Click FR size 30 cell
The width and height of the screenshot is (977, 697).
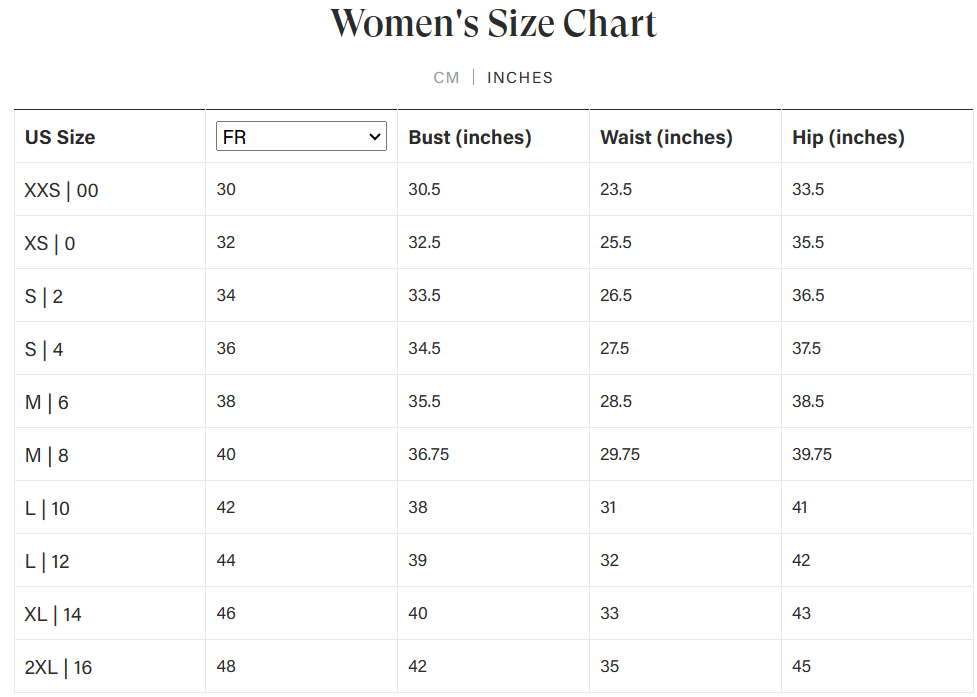226,189
